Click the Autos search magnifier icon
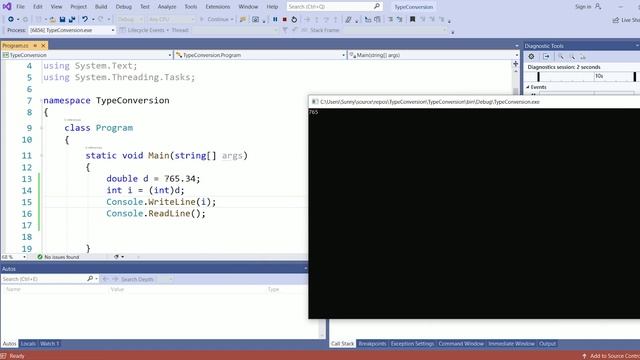This screenshot has width=640, height=360. 90,279
